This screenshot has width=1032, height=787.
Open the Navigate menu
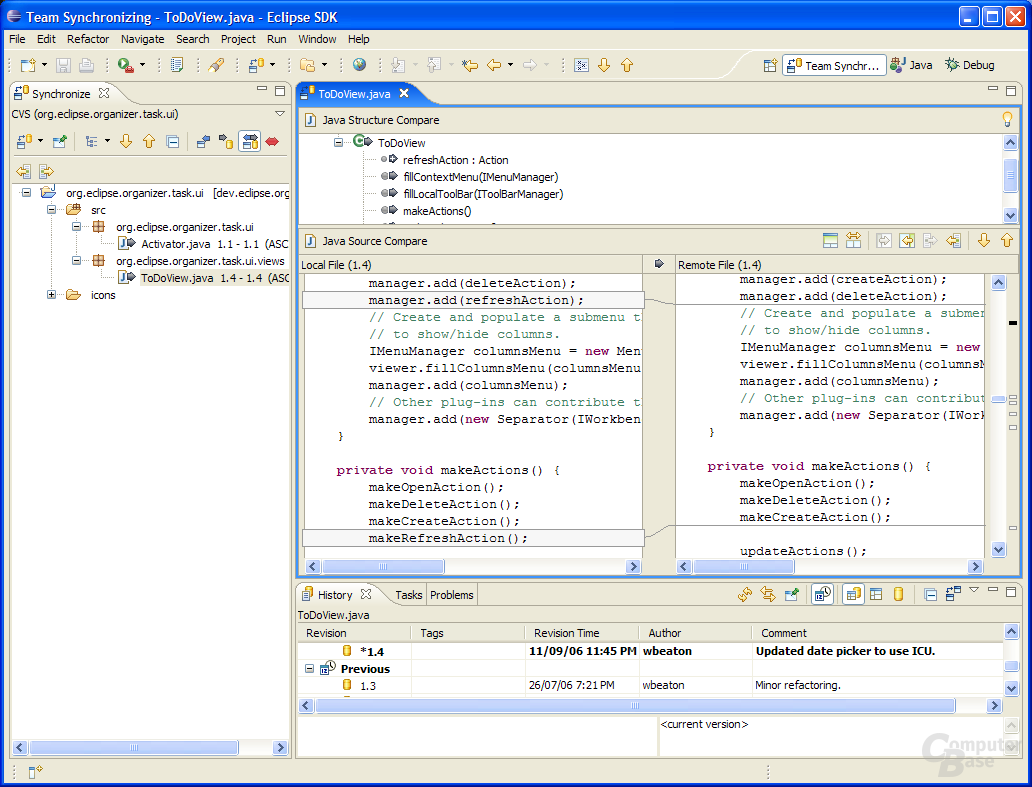[143, 39]
